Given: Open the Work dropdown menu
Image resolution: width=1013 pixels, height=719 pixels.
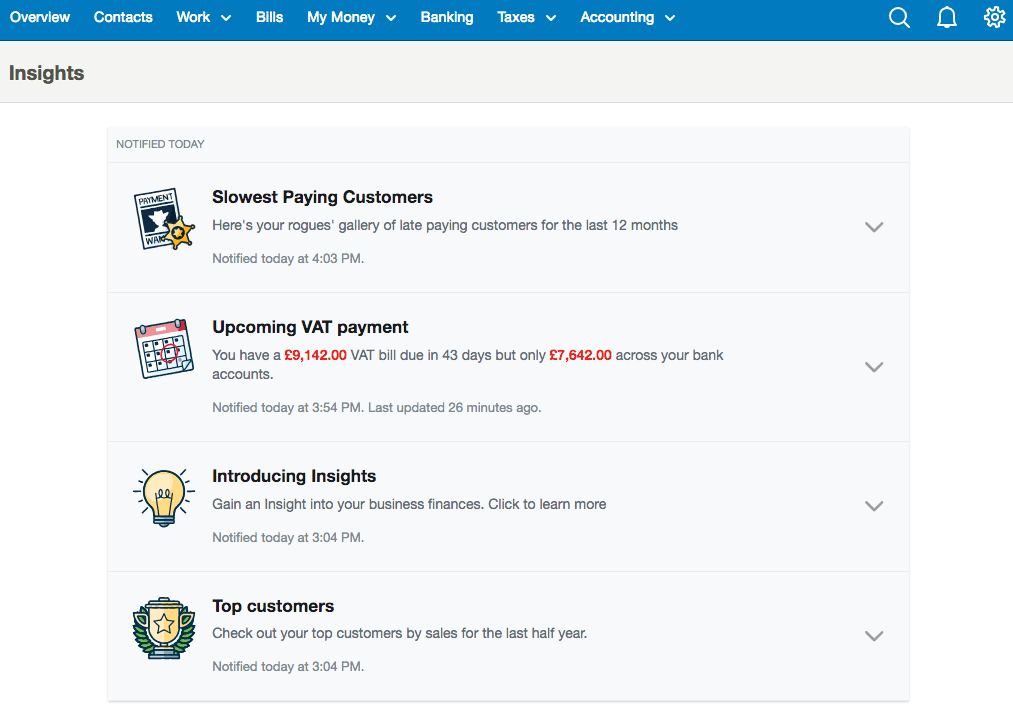Looking at the screenshot, I should point(204,17).
